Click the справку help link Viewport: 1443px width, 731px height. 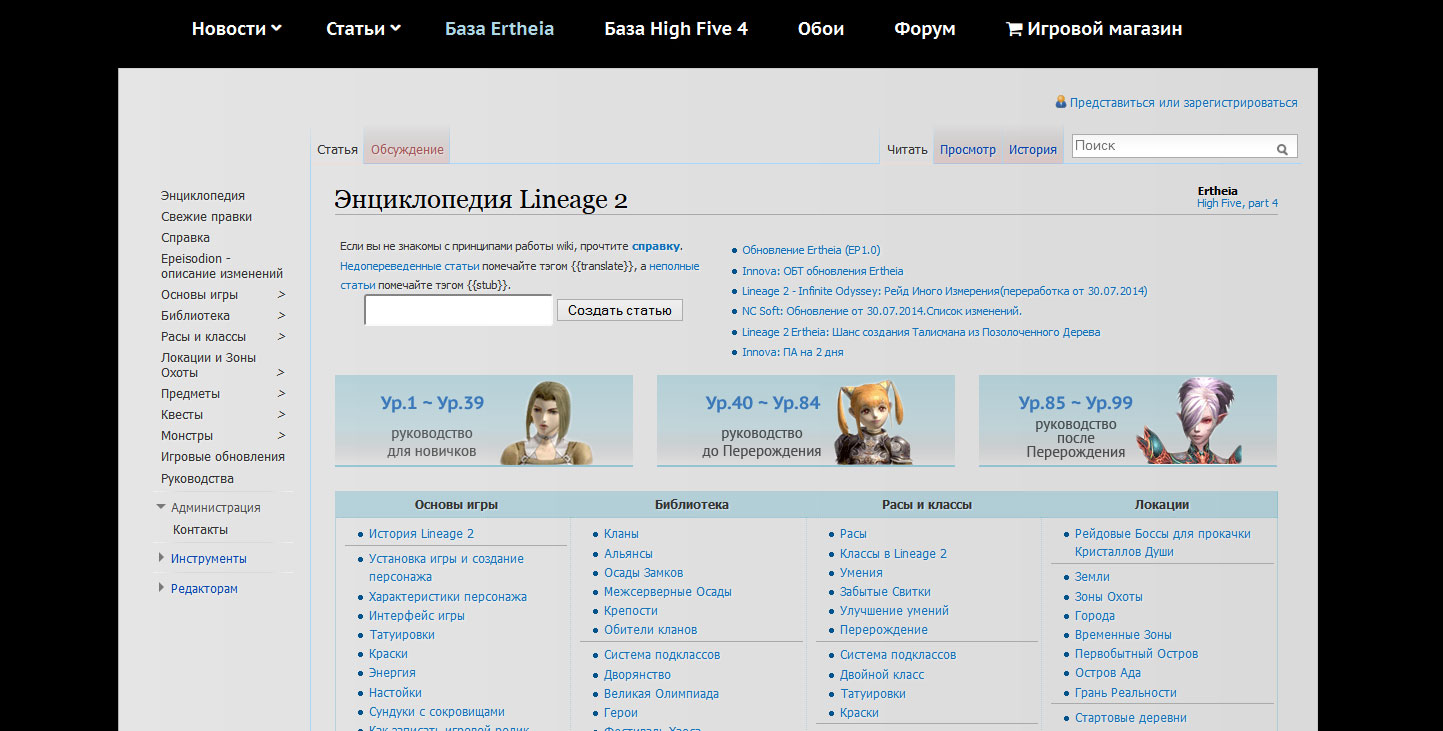click(x=656, y=245)
